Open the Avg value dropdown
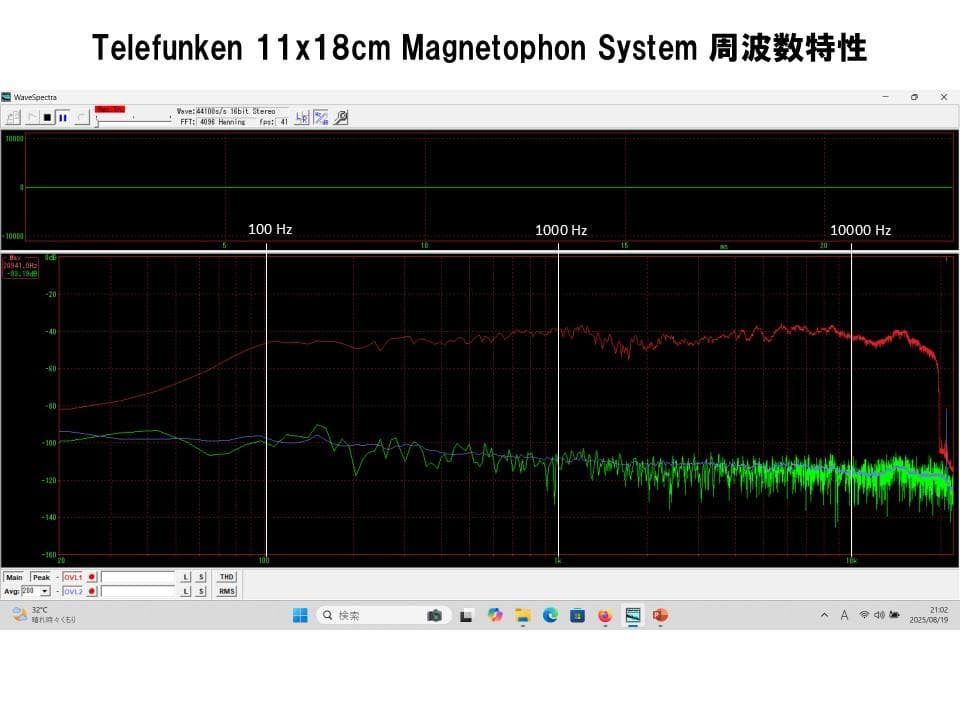The width and height of the screenshot is (960, 720). 45,591
